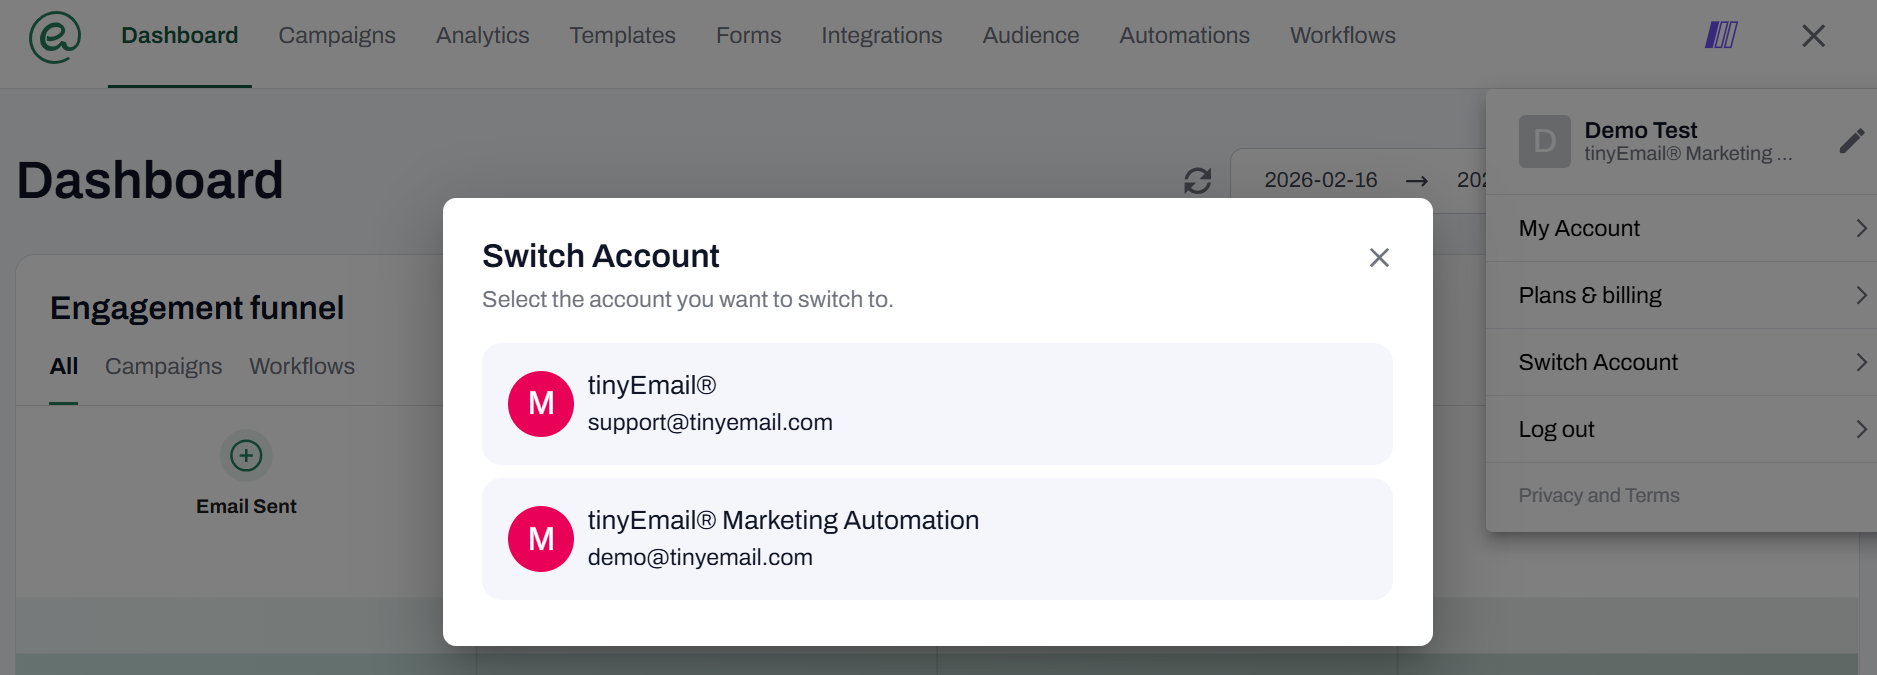Close the Switch Account dialog

(x=1379, y=258)
